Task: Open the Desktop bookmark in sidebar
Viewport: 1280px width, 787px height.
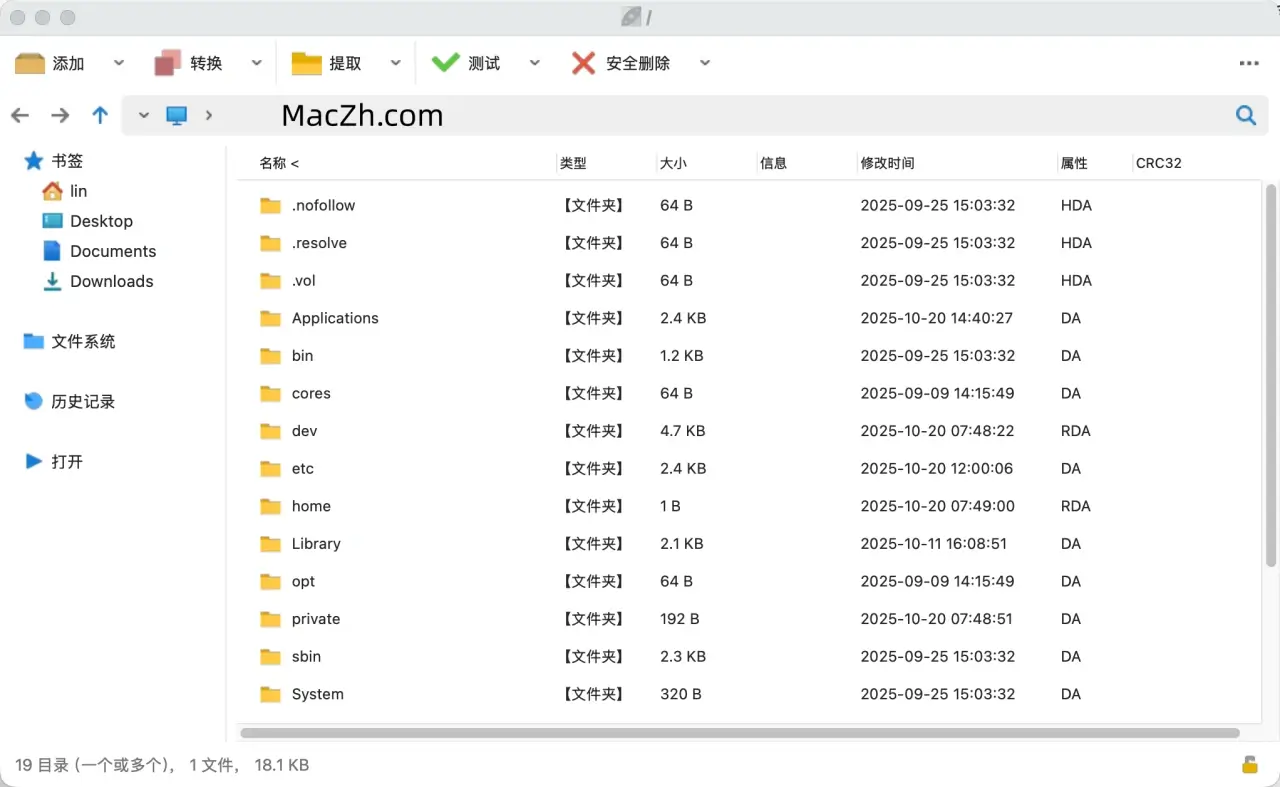Action: (x=100, y=221)
